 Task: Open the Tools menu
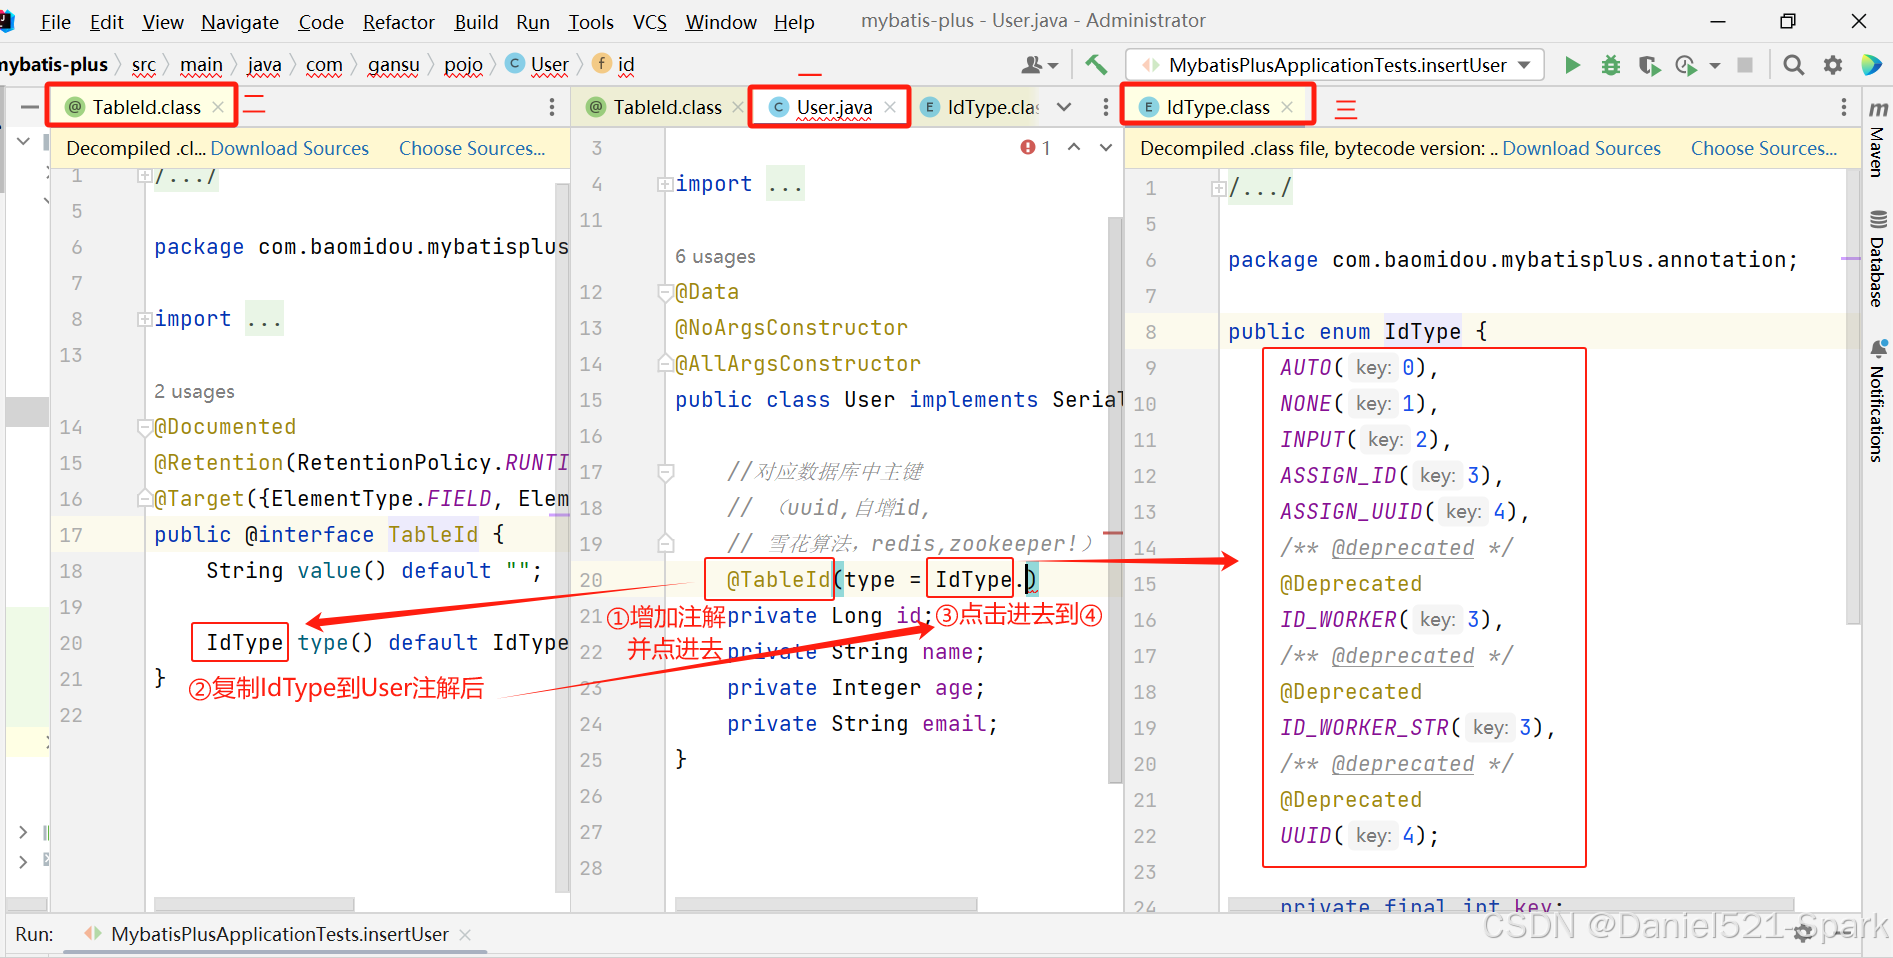(x=591, y=22)
